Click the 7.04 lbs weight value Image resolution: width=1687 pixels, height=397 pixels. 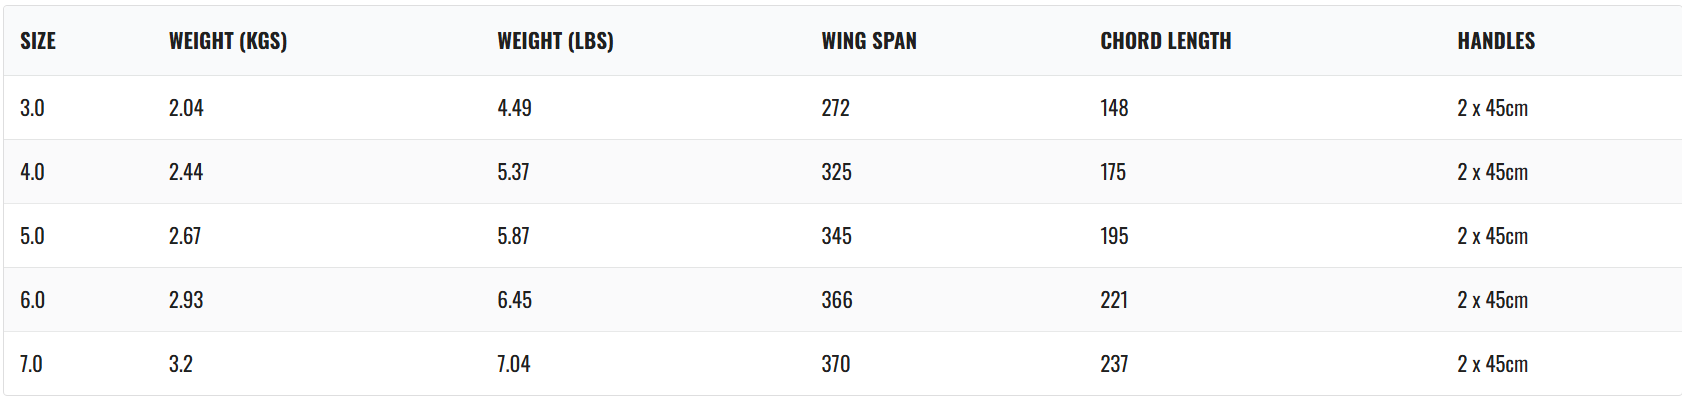pyautogui.click(x=514, y=364)
